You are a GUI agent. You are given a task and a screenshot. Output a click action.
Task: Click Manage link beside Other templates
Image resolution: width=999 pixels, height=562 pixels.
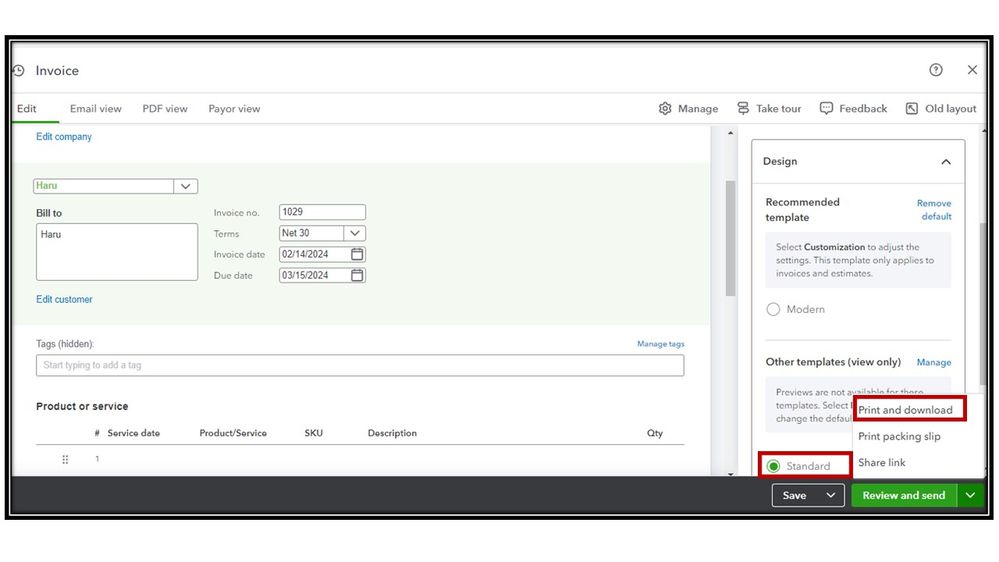click(933, 363)
